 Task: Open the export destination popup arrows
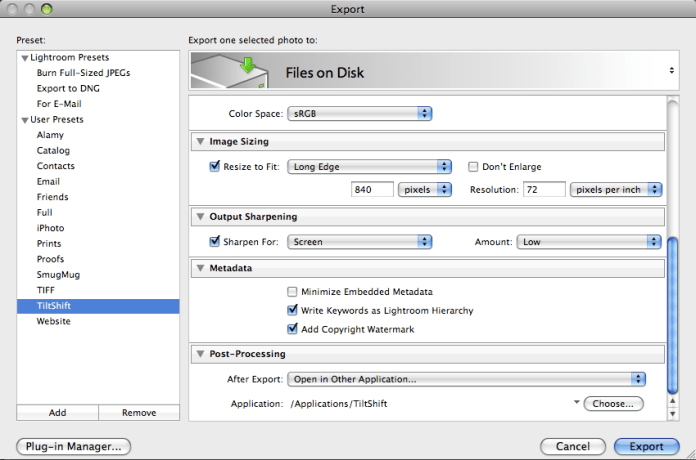pyautogui.click(x=671, y=71)
